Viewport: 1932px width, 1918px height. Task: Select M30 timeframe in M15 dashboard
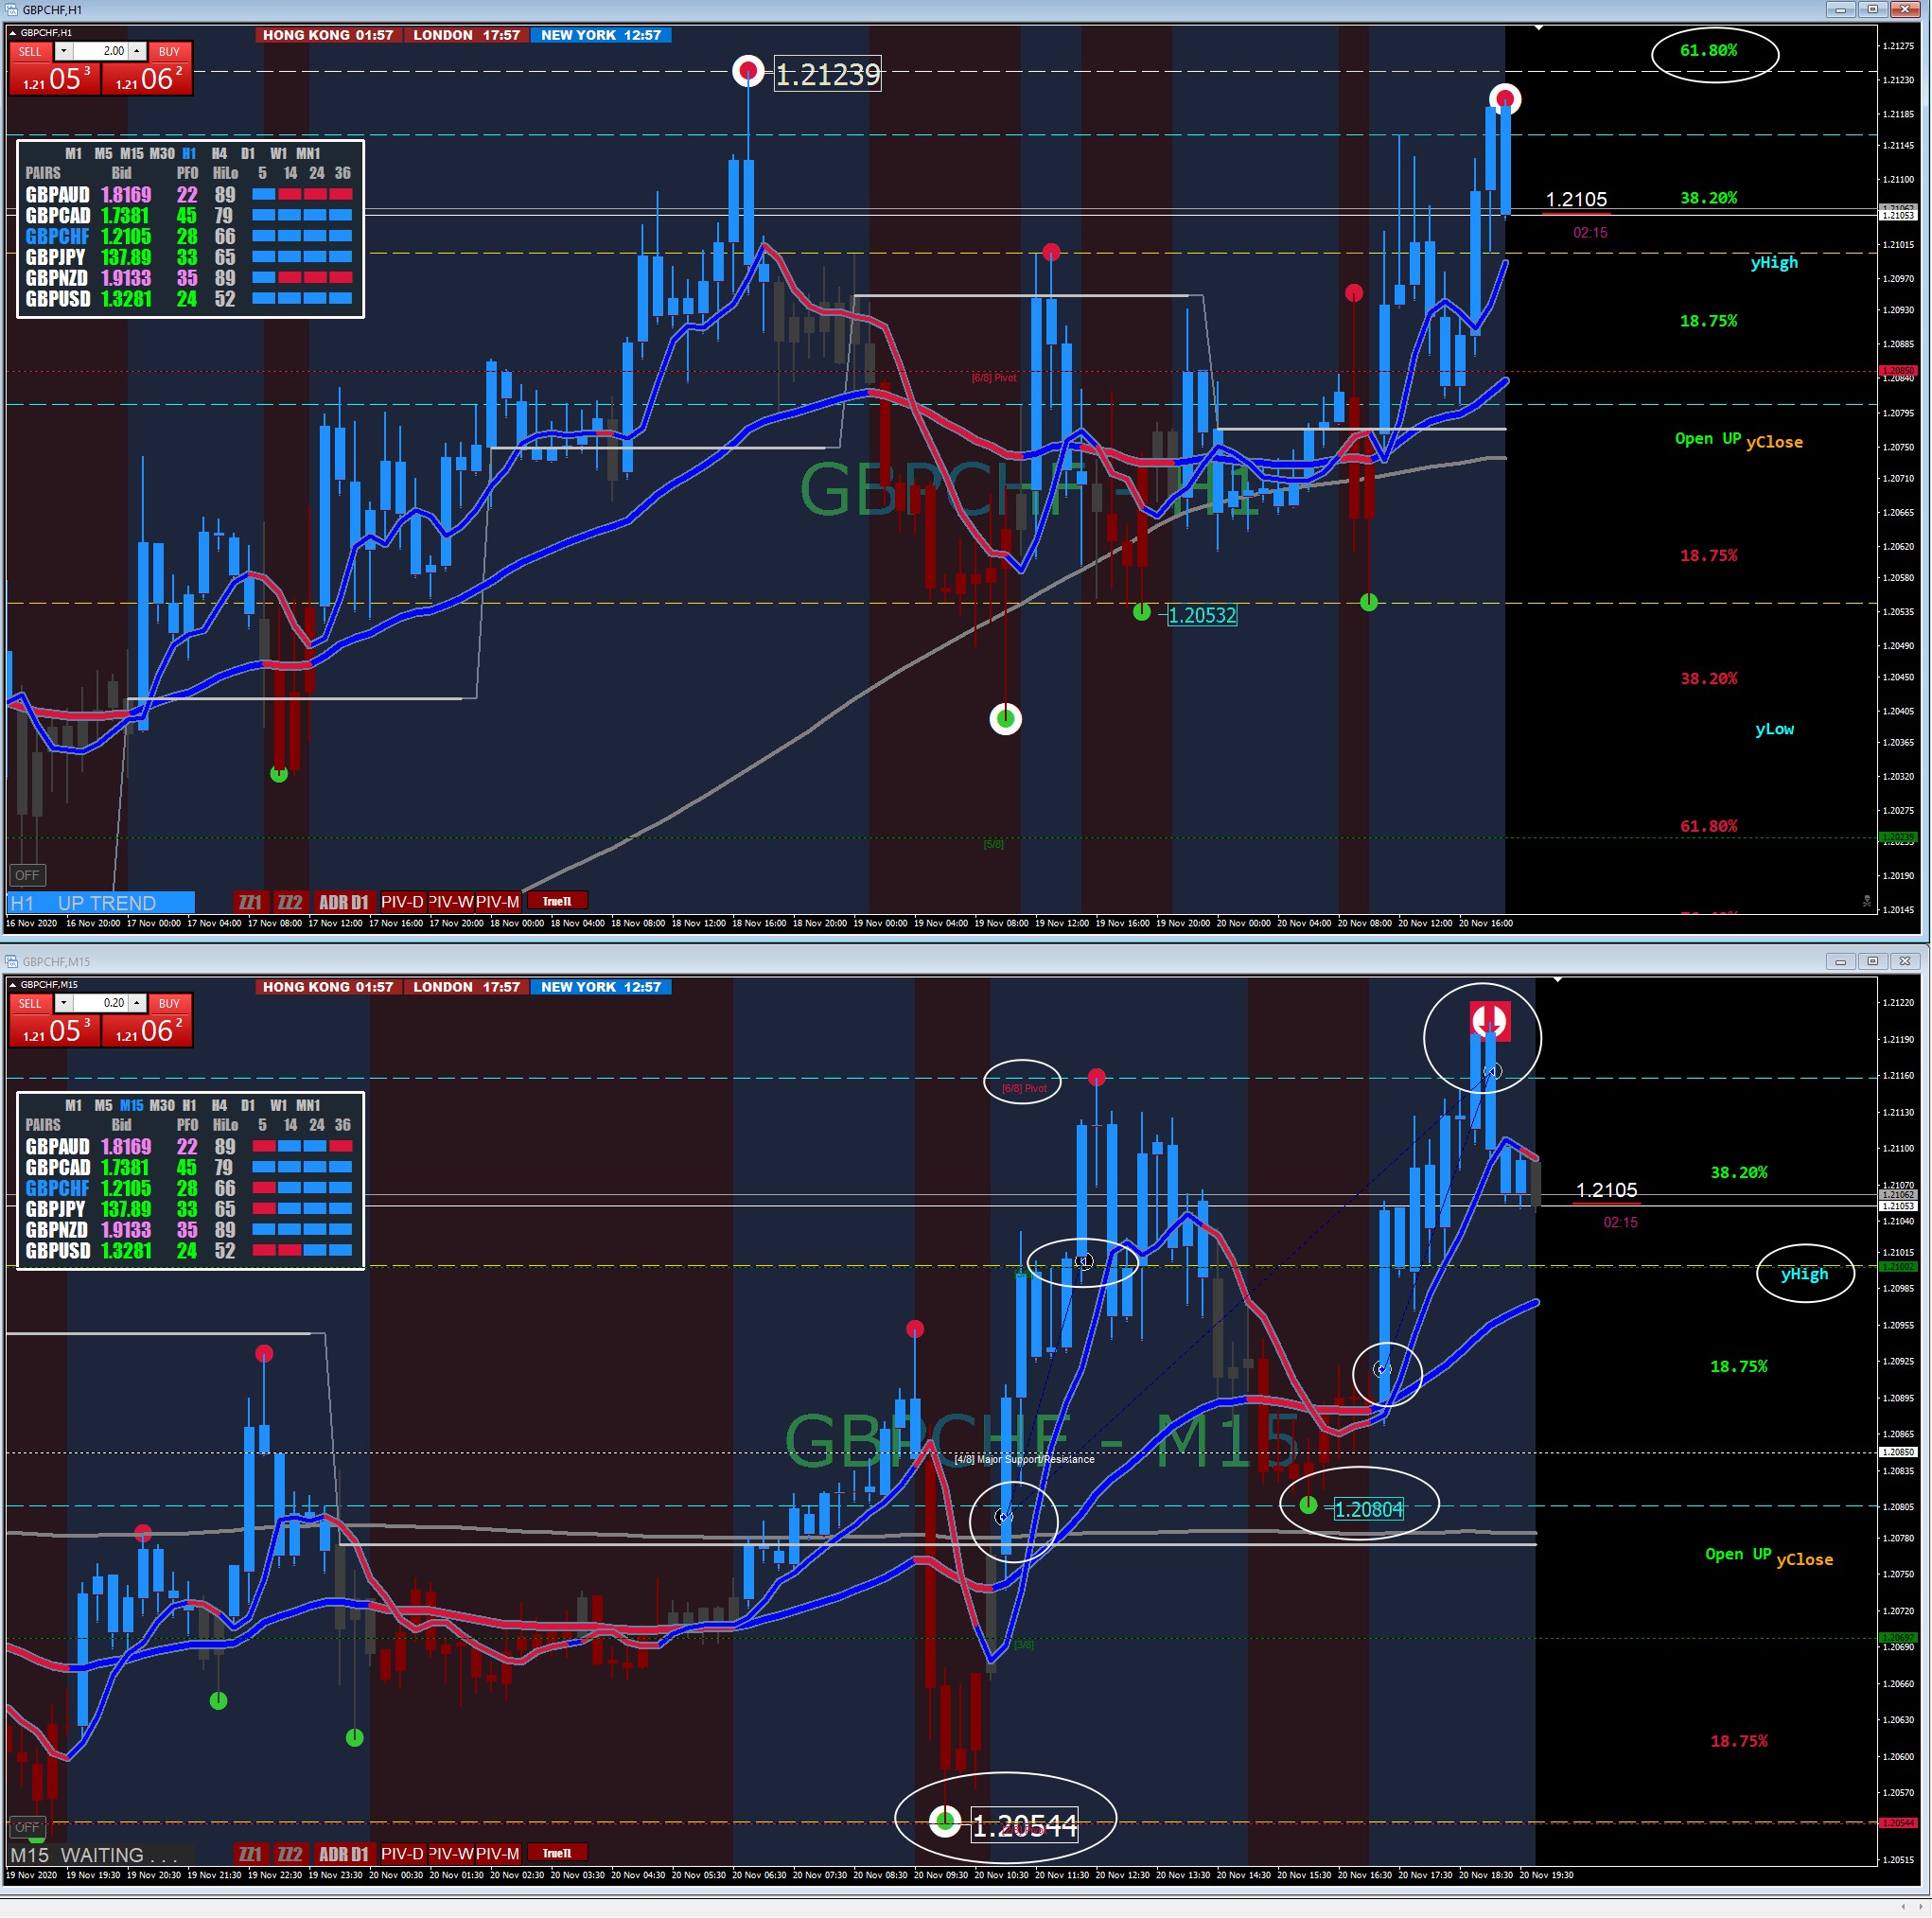[x=162, y=1106]
